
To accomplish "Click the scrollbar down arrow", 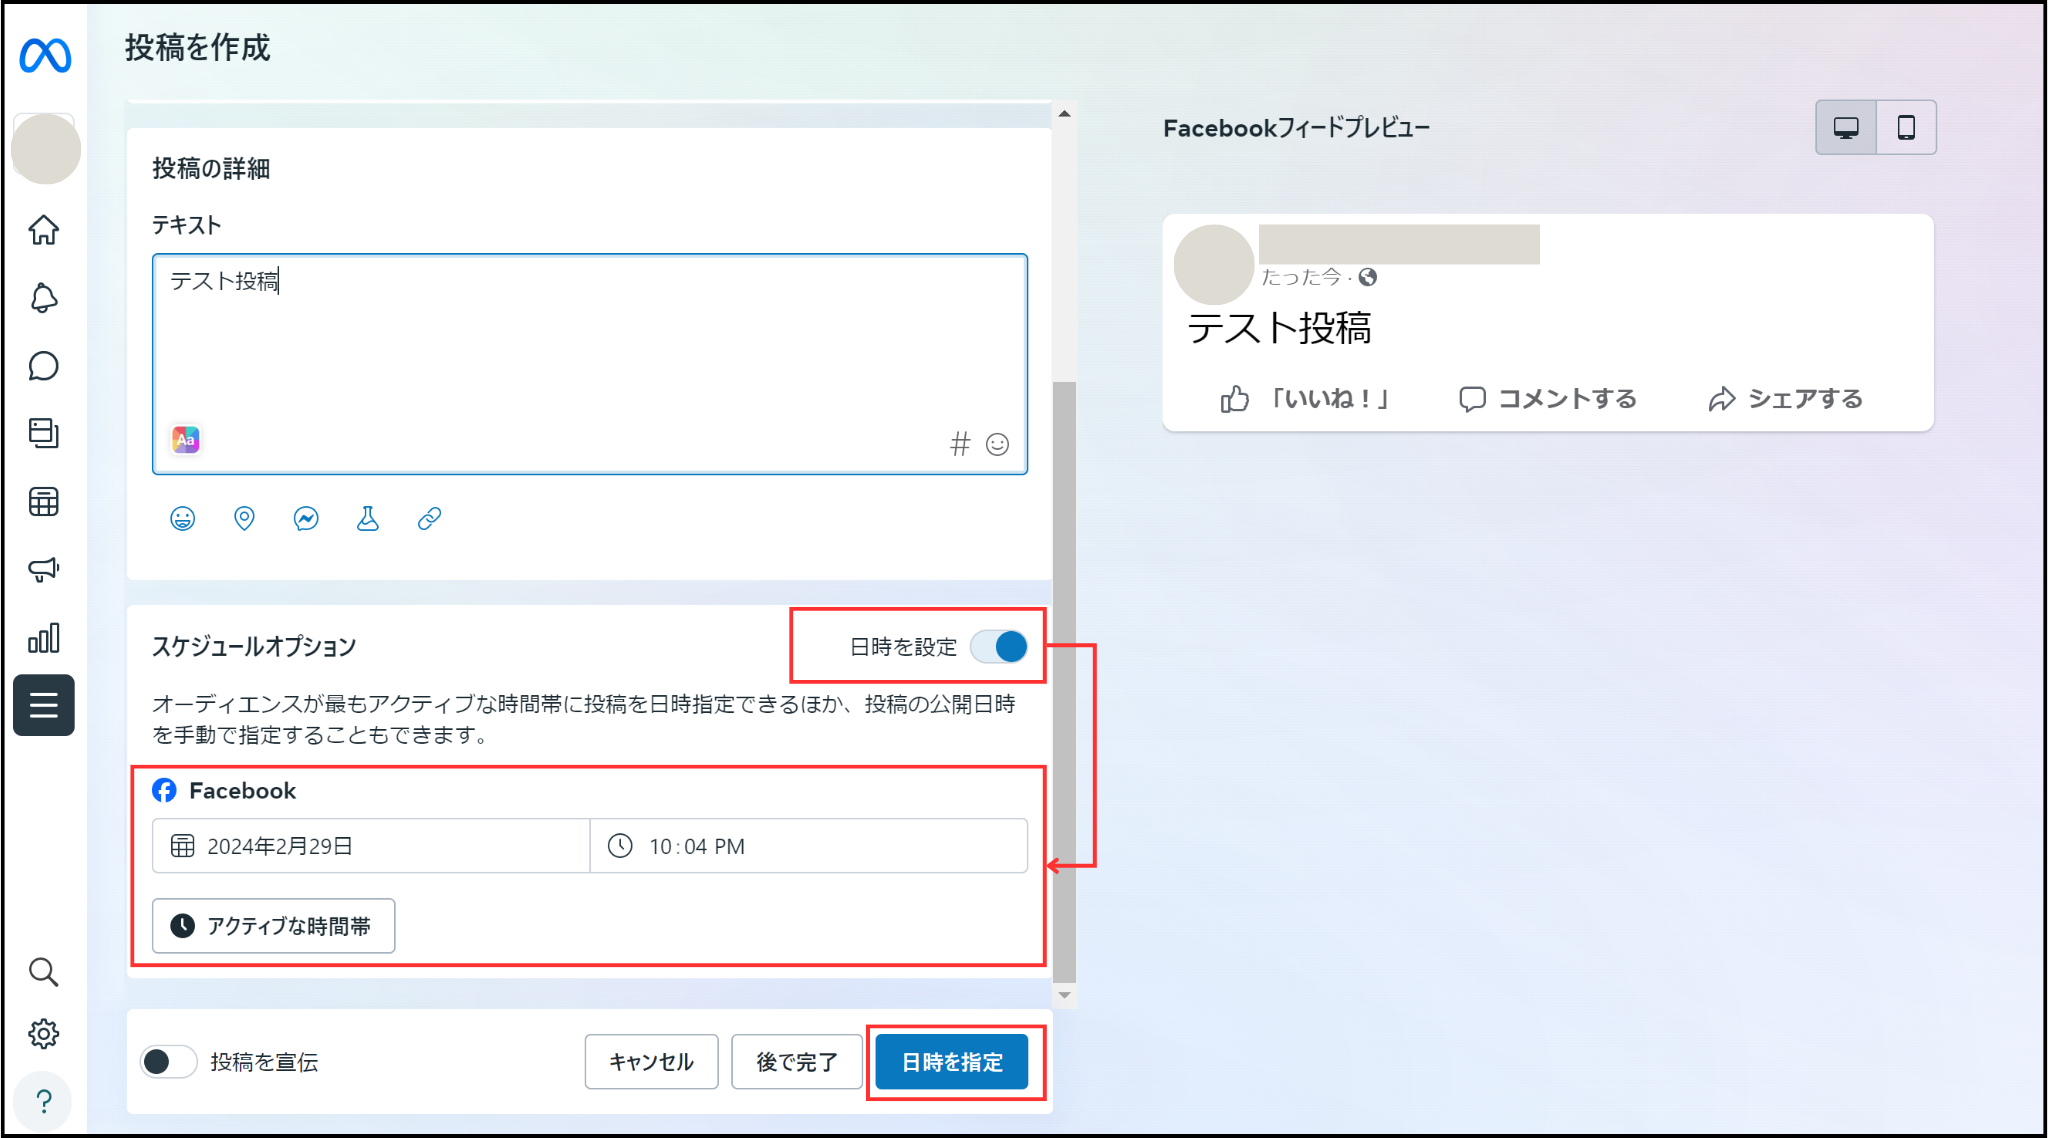I will (x=1065, y=995).
